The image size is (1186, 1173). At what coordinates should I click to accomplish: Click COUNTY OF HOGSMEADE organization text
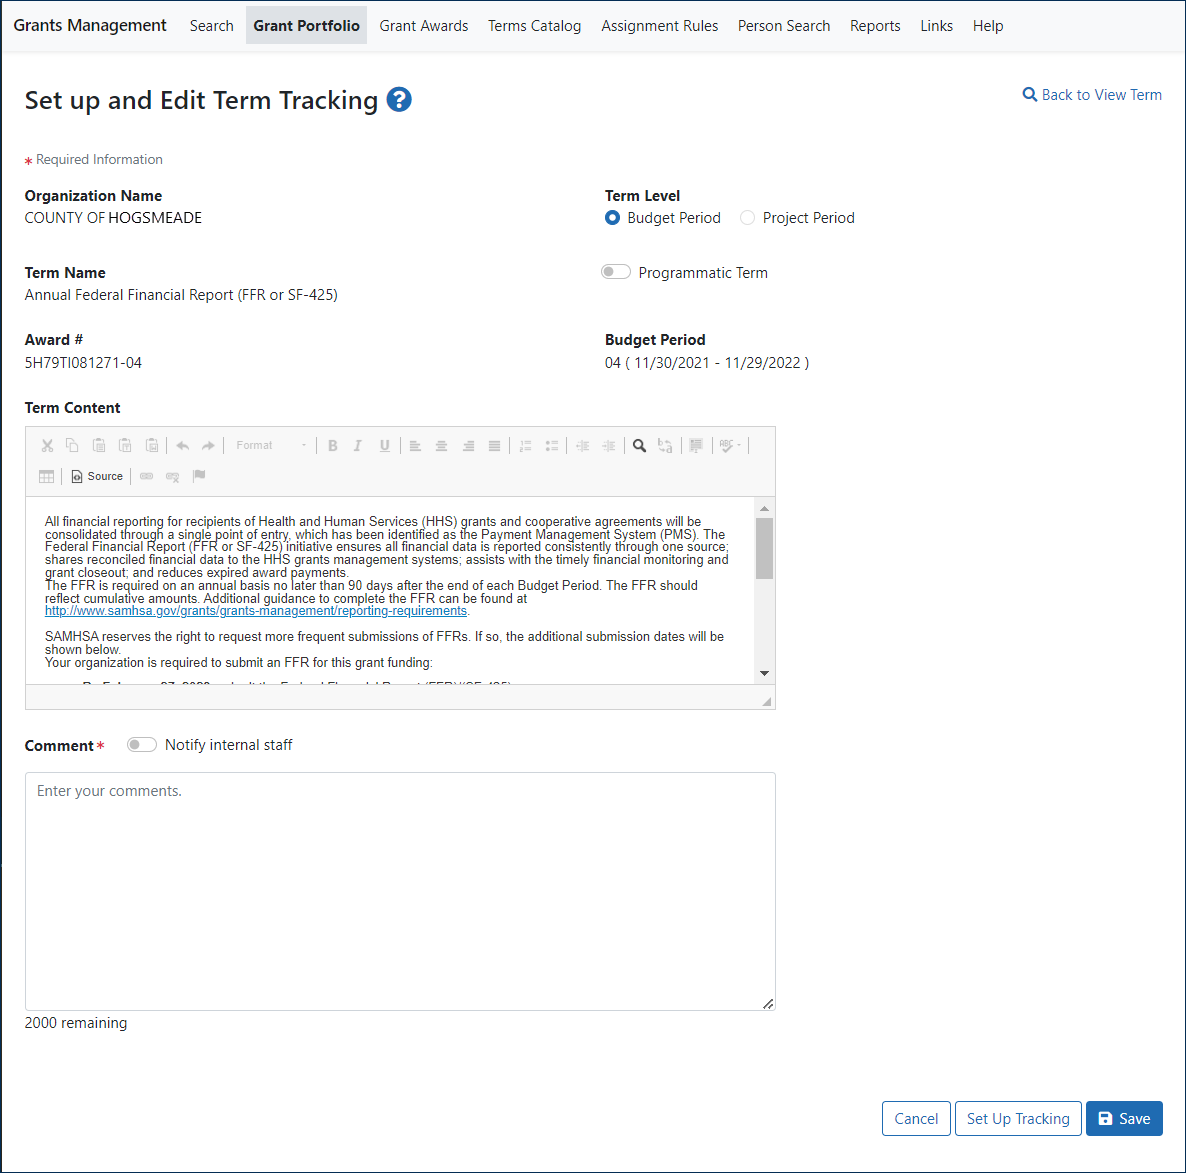113,218
